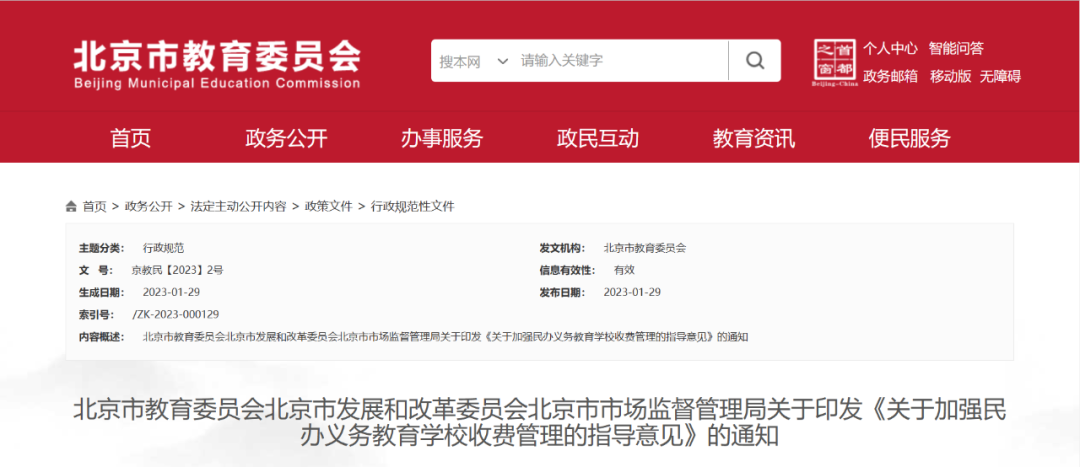Click the index number /ZK-2023-000129
Image resolution: width=1080 pixels, height=467 pixels.
click(x=176, y=315)
